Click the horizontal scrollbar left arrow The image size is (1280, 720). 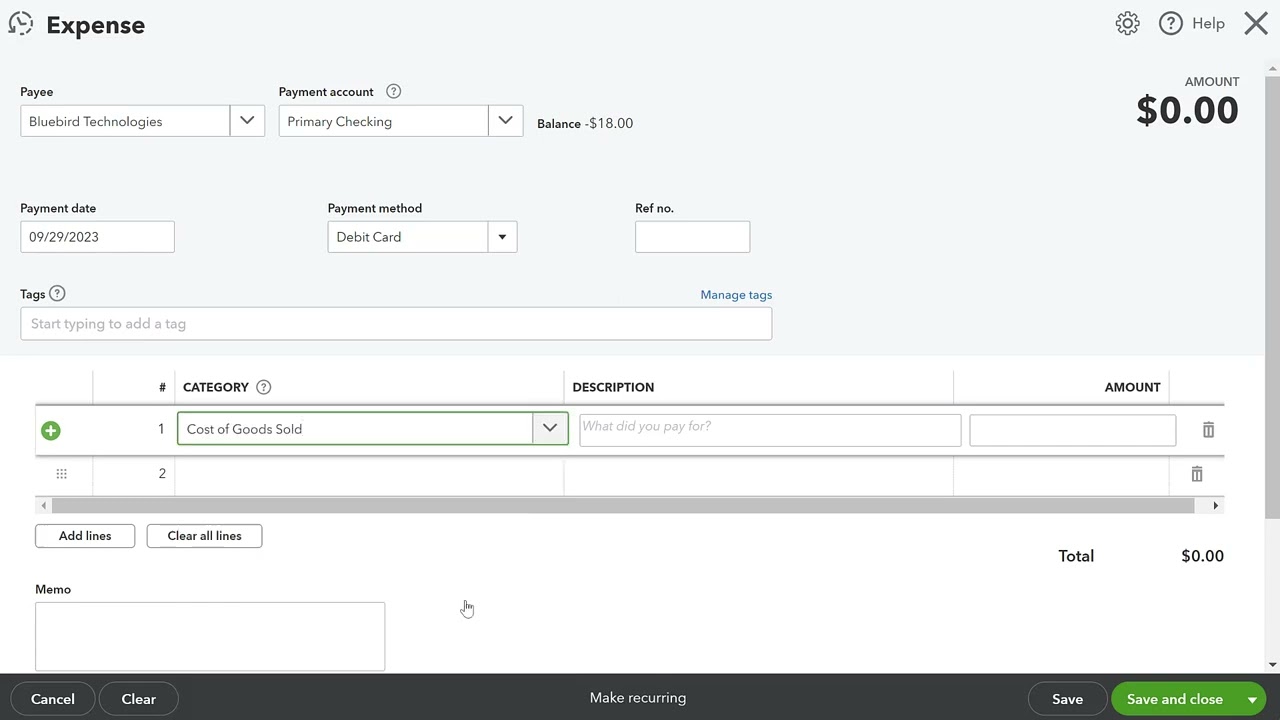(43, 506)
